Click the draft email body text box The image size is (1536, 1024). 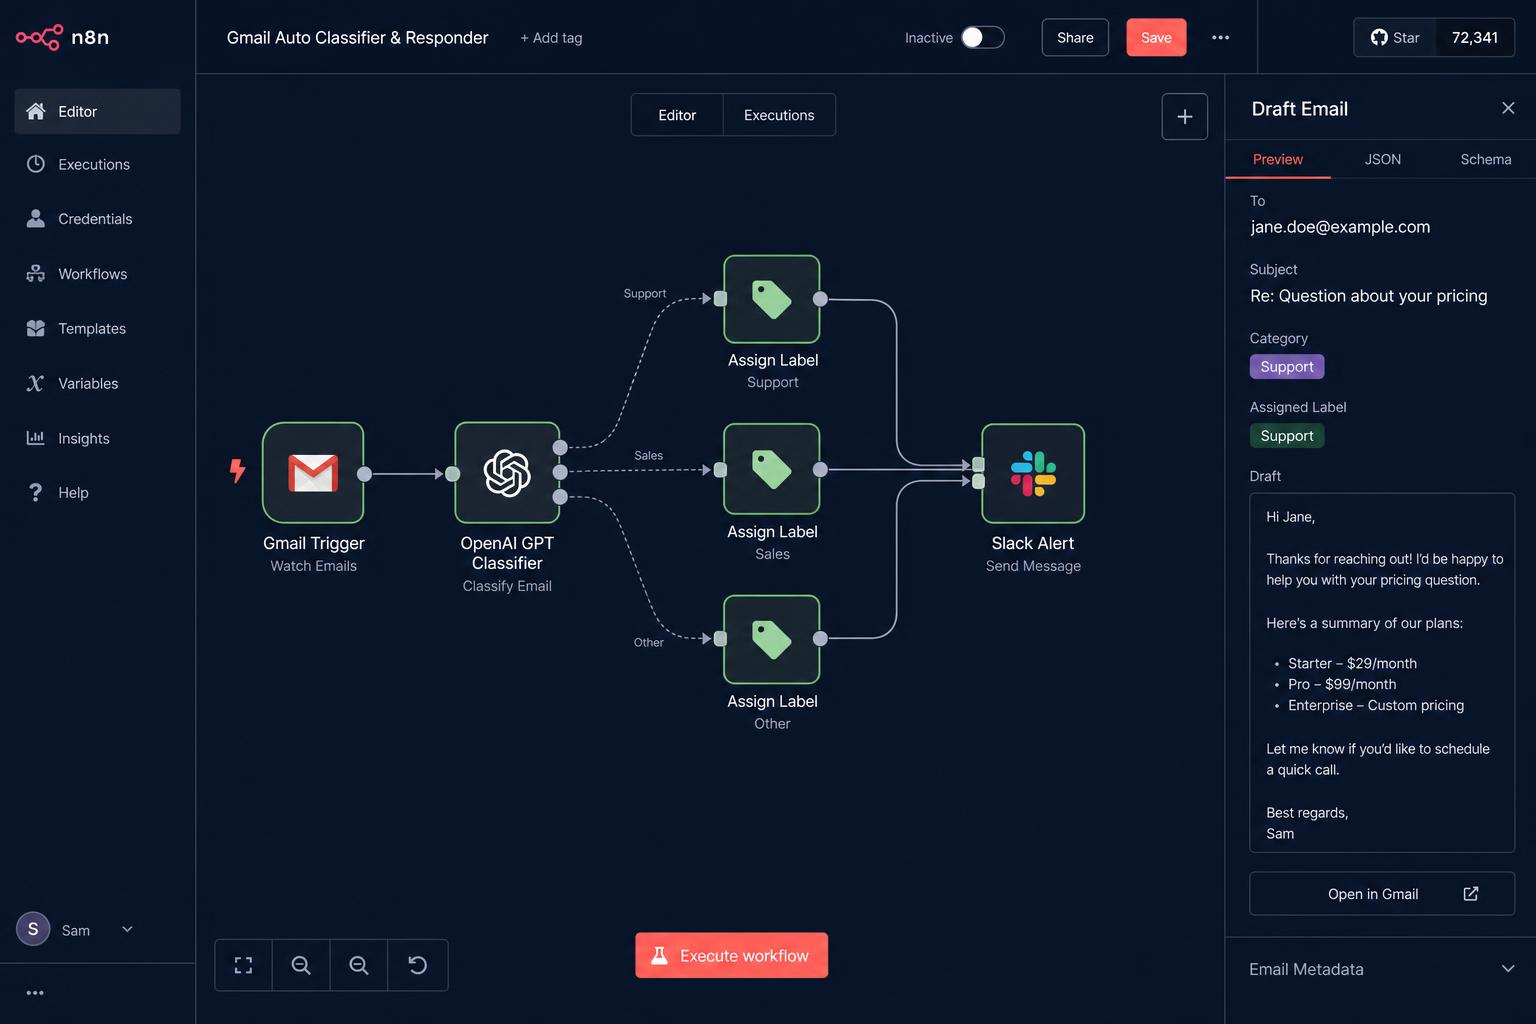tap(1382, 673)
